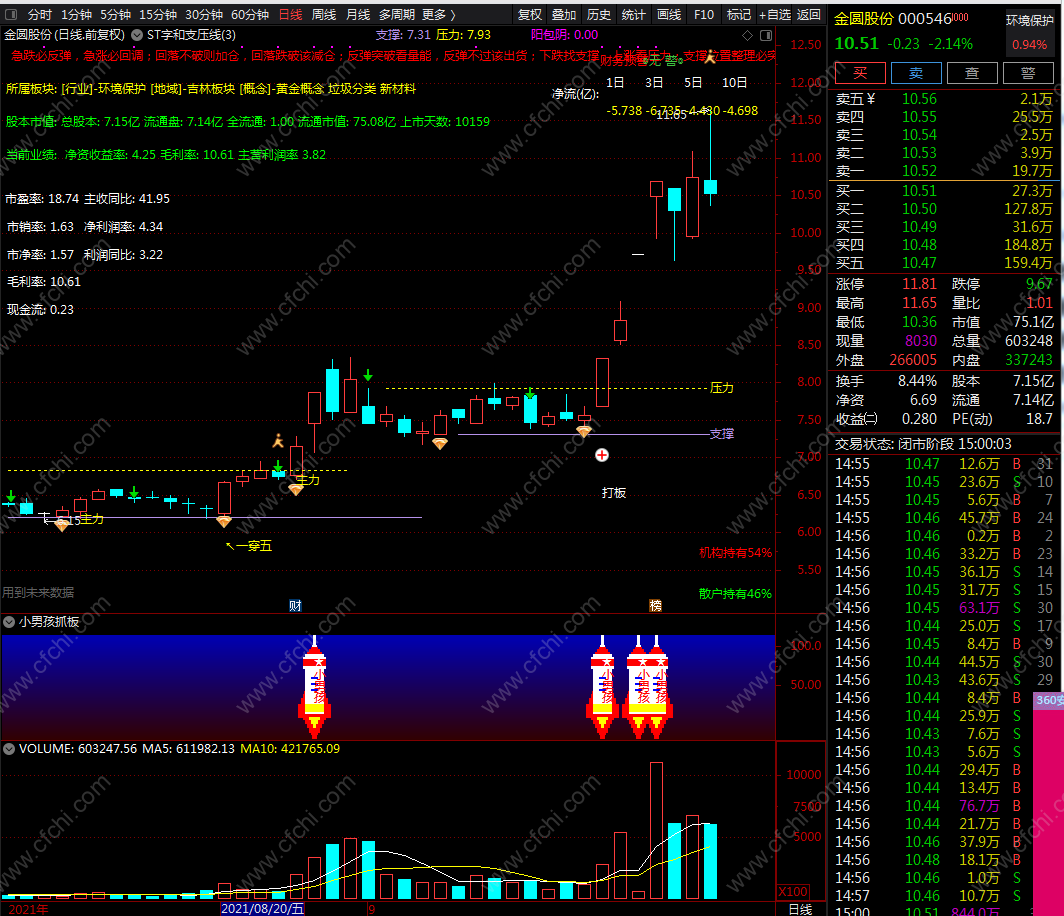This screenshot has width=1064, height=916.
Task: Select the 30分钟 period tab
Action: pyautogui.click(x=204, y=14)
